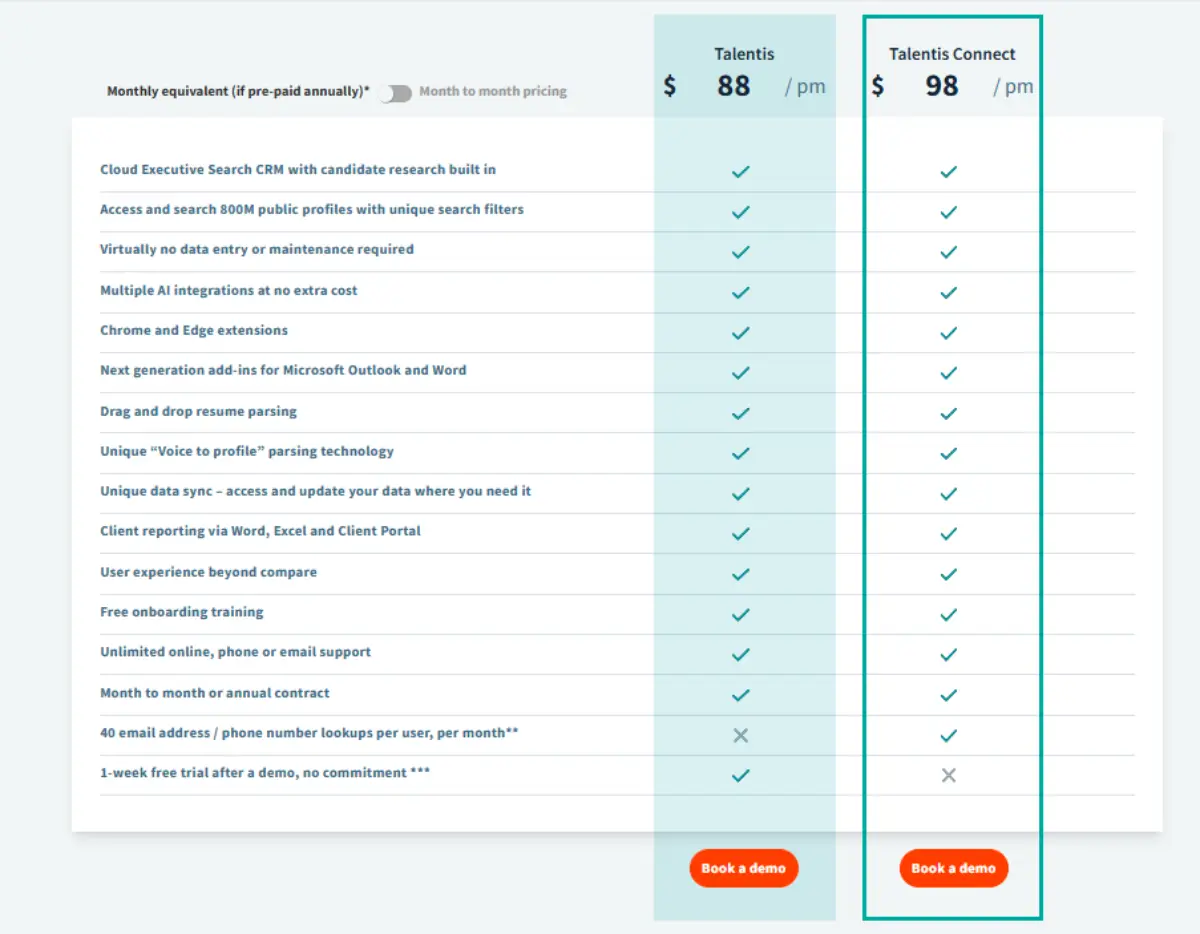
Task: Click 'Virtually no data entry or maintenance required'
Action: 257,250
